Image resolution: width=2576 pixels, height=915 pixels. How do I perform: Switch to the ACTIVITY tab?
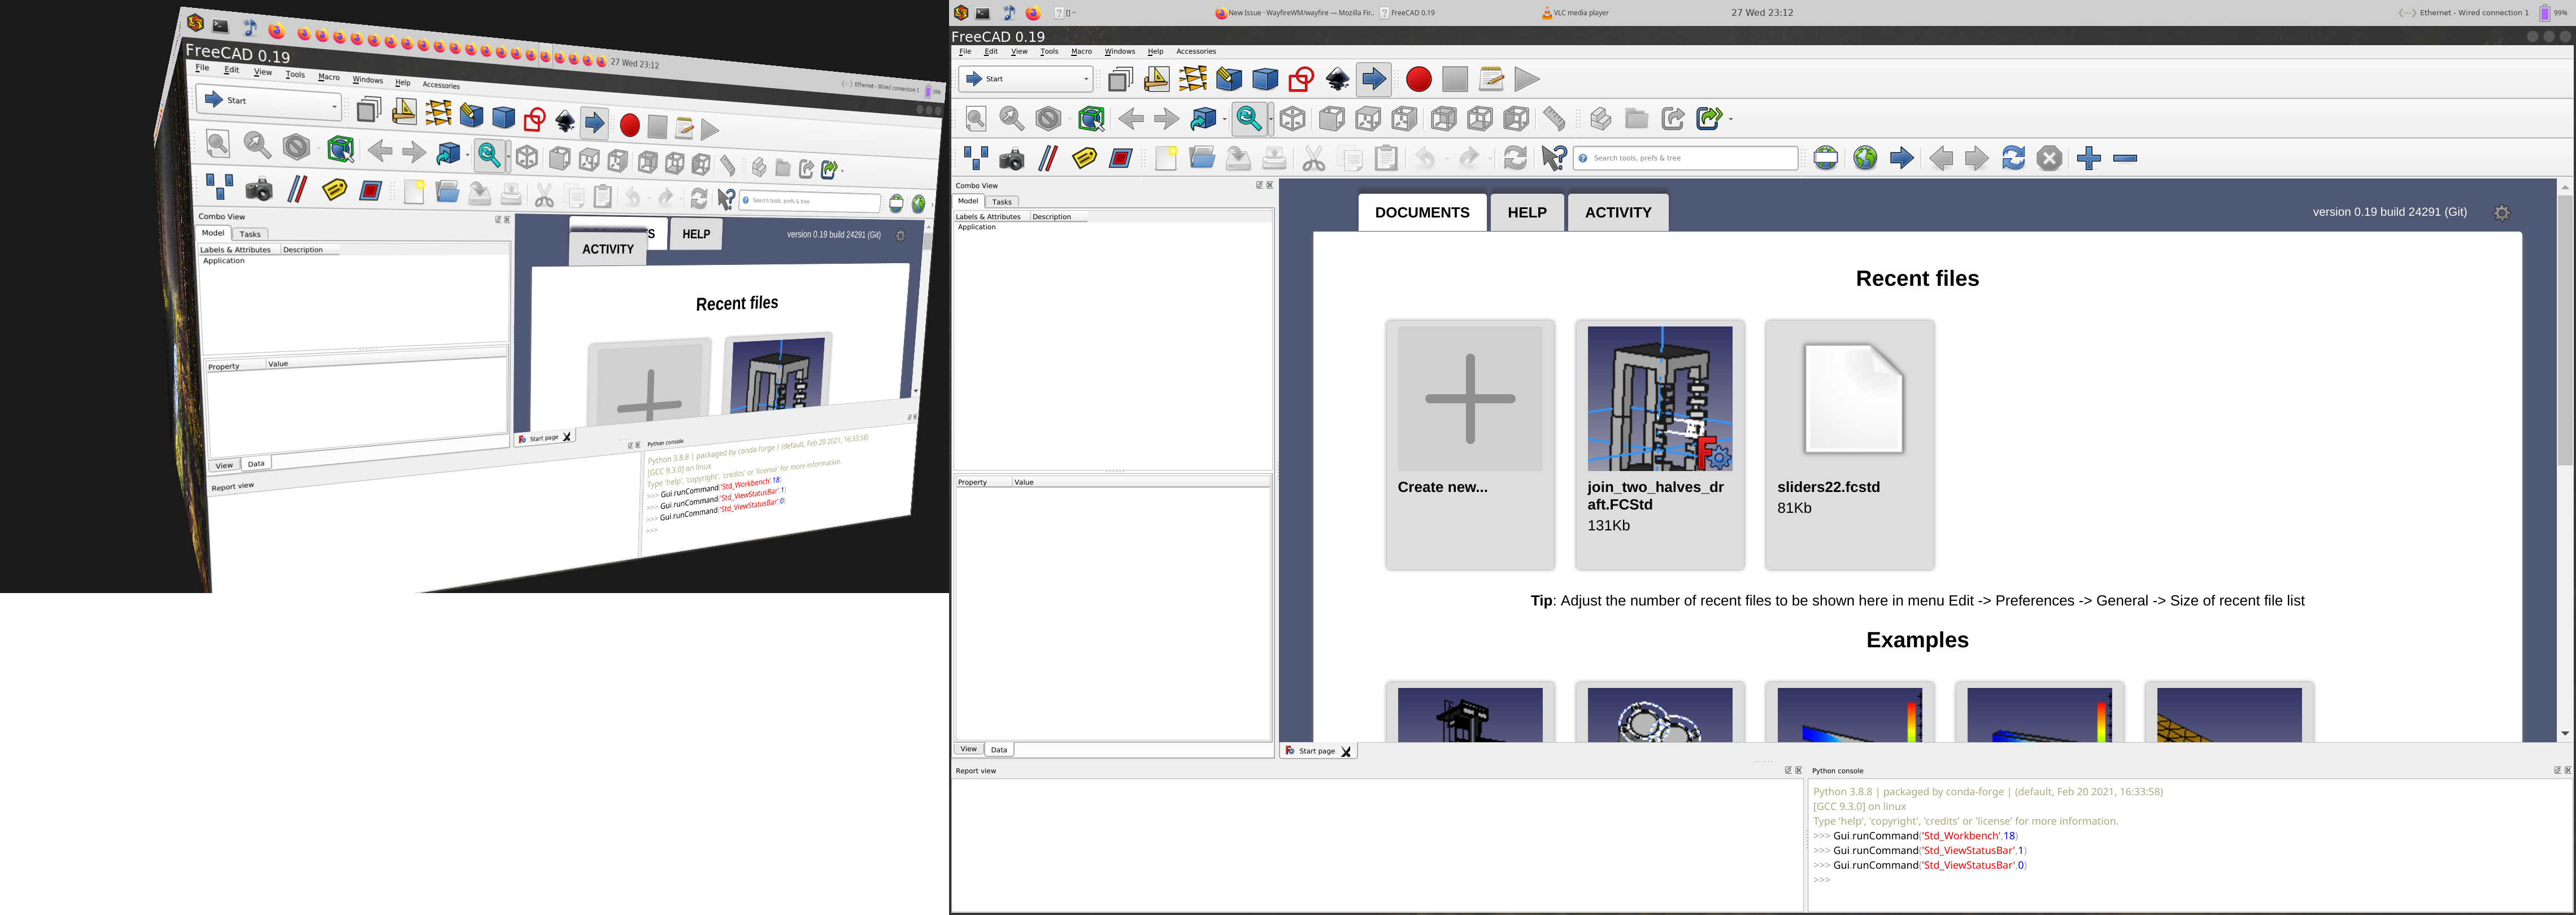tap(1618, 212)
